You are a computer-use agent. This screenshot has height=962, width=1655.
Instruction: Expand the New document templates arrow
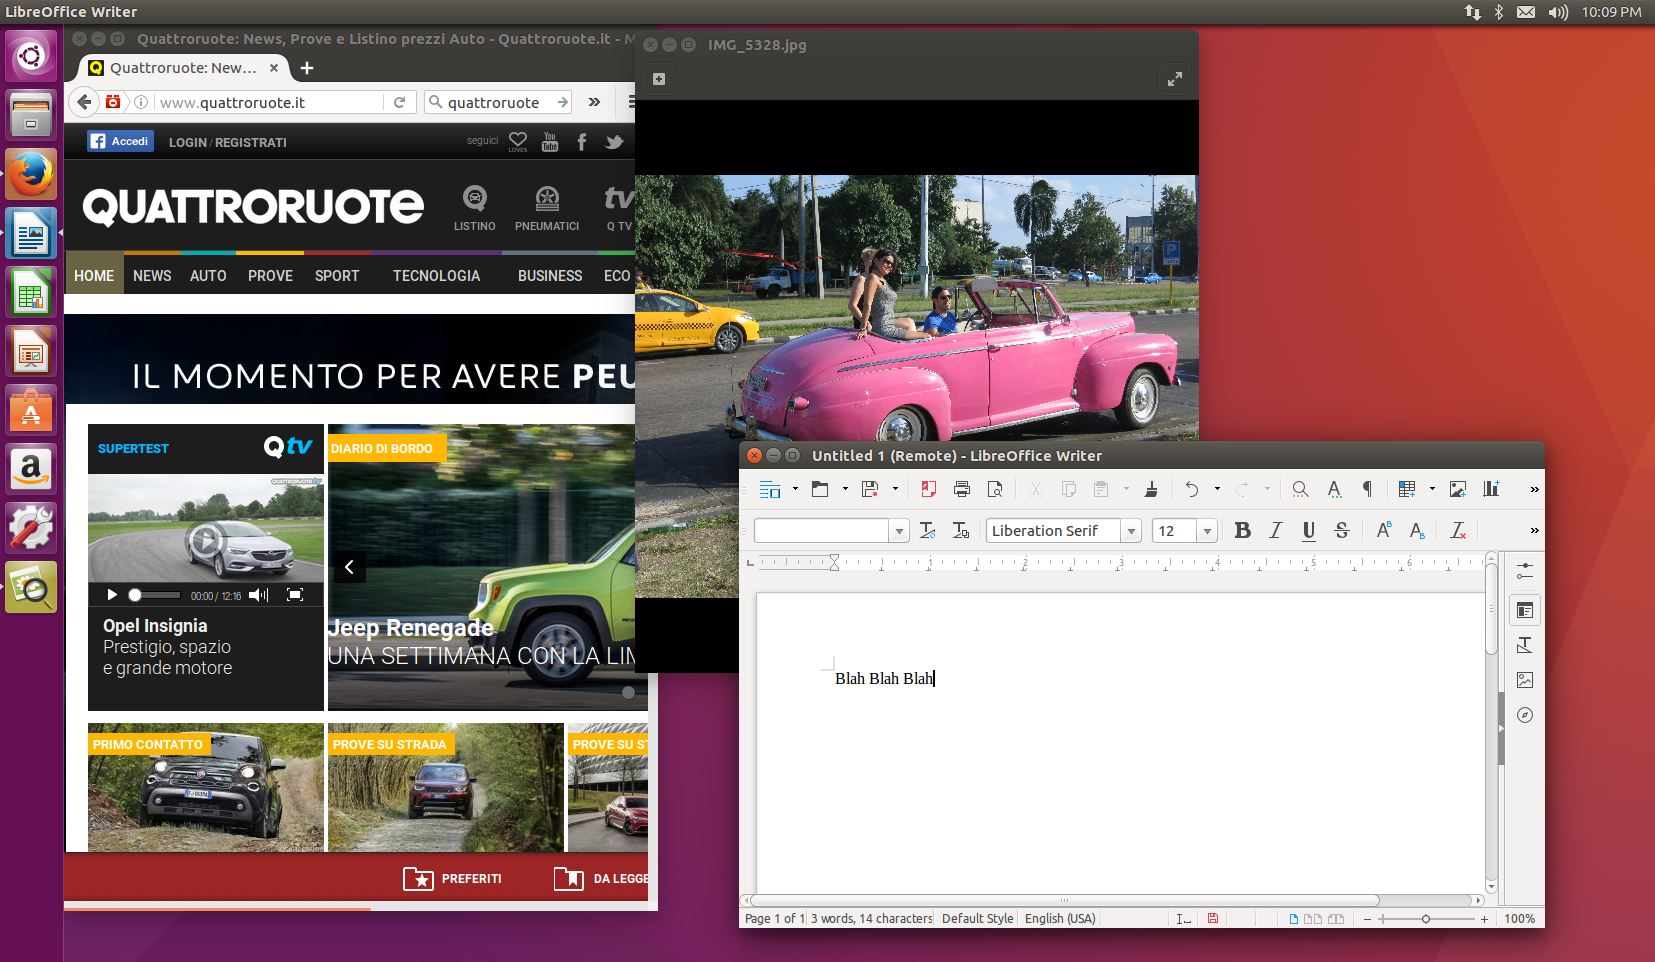(x=795, y=489)
